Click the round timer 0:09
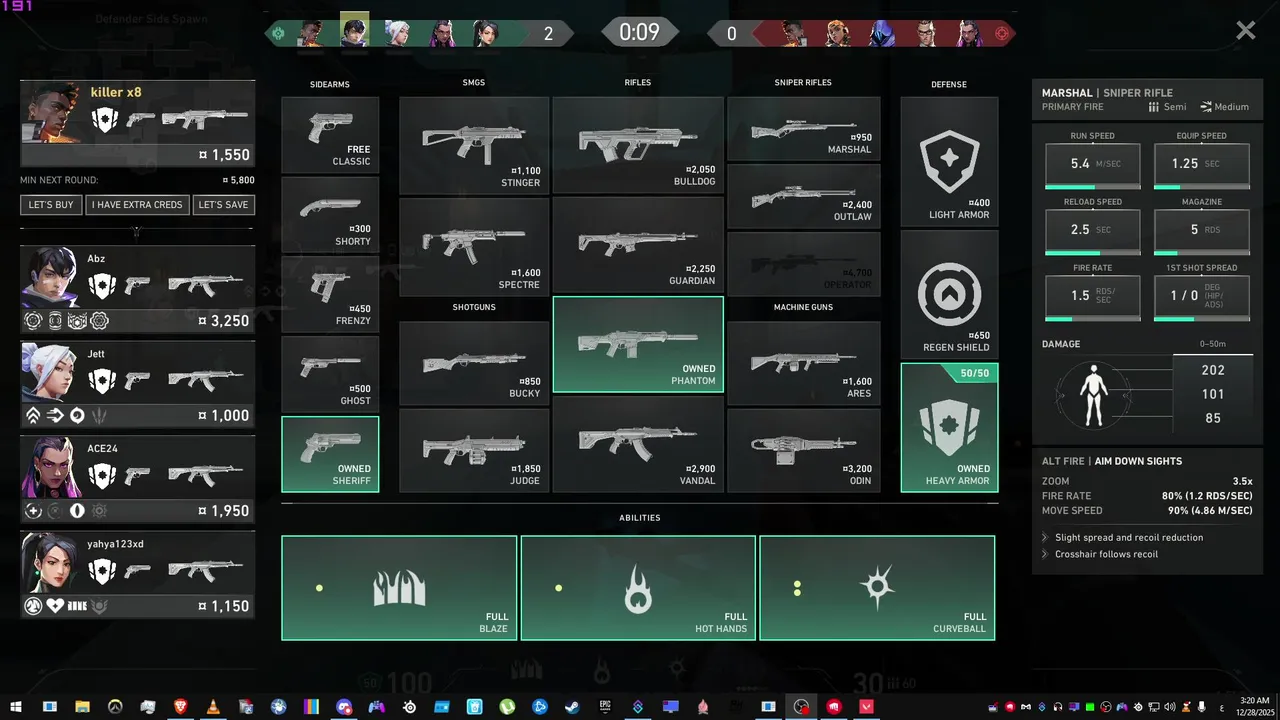 pyautogui.click(x=639, y=32)
